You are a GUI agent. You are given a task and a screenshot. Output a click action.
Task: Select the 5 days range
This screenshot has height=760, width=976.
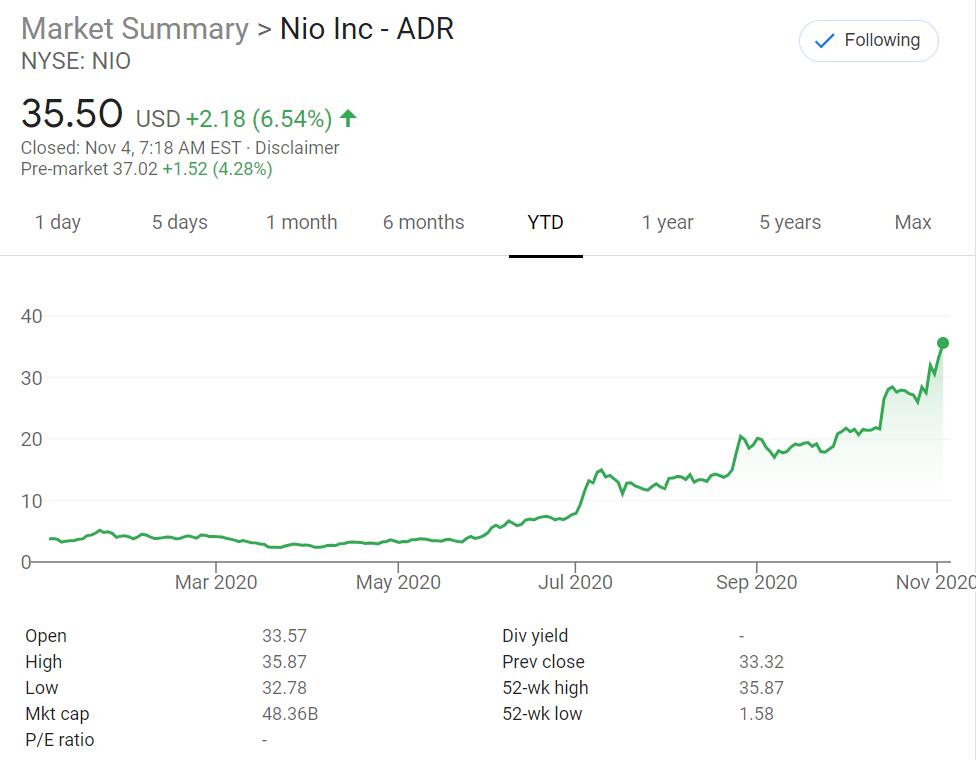click(x=180, y=223)
